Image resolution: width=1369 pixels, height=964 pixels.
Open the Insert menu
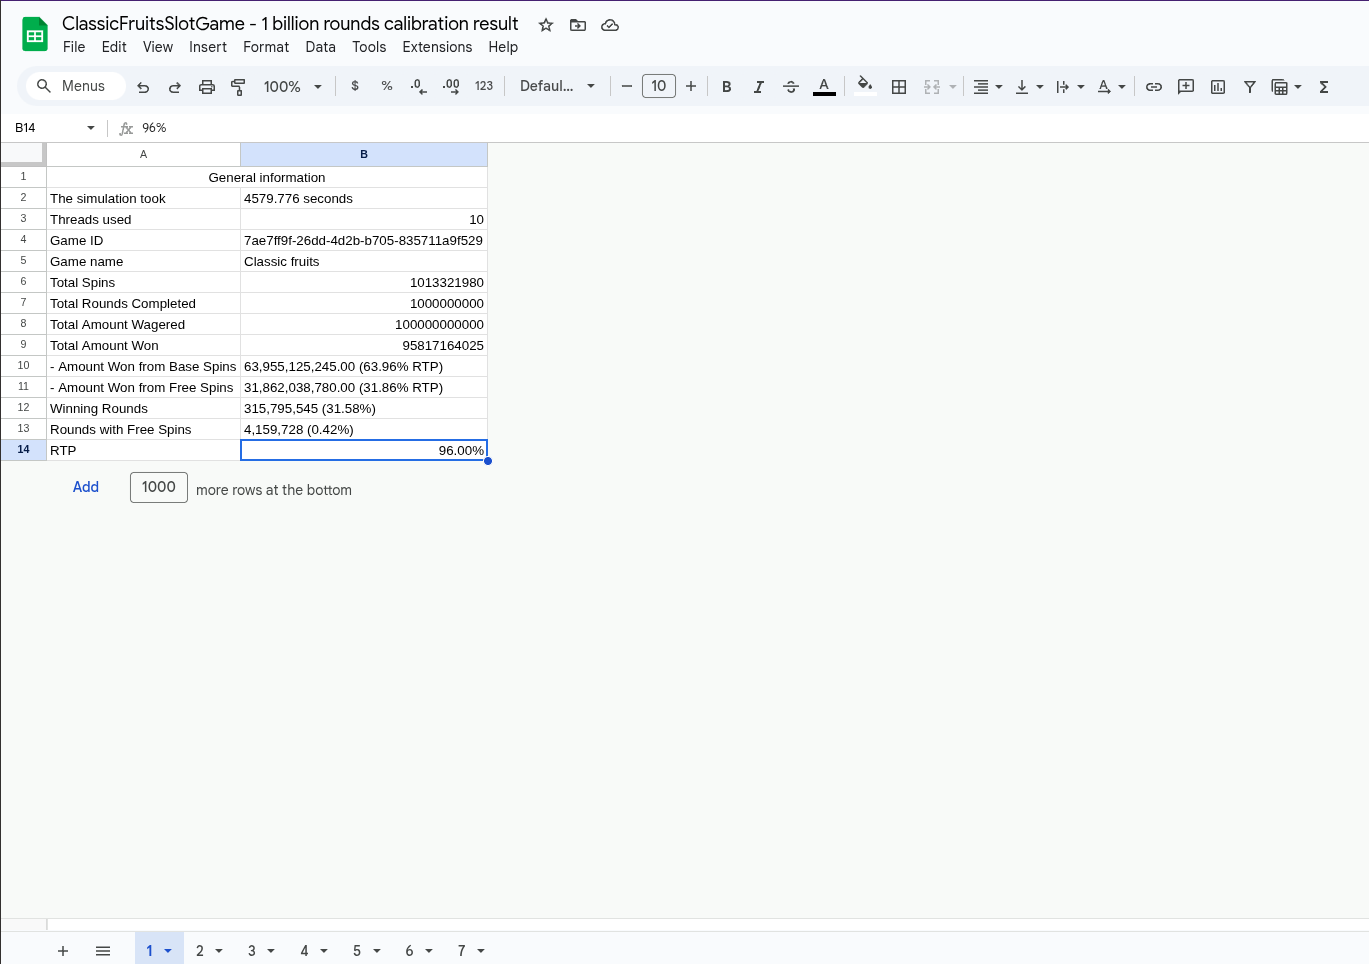(x=208, y=47)
